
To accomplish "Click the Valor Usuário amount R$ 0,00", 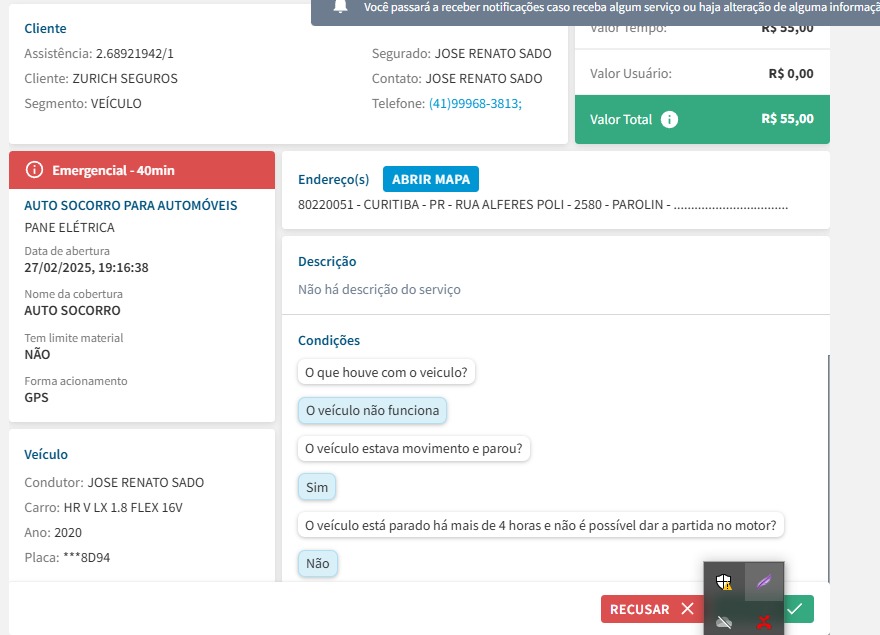I will (x=791, y=74).
